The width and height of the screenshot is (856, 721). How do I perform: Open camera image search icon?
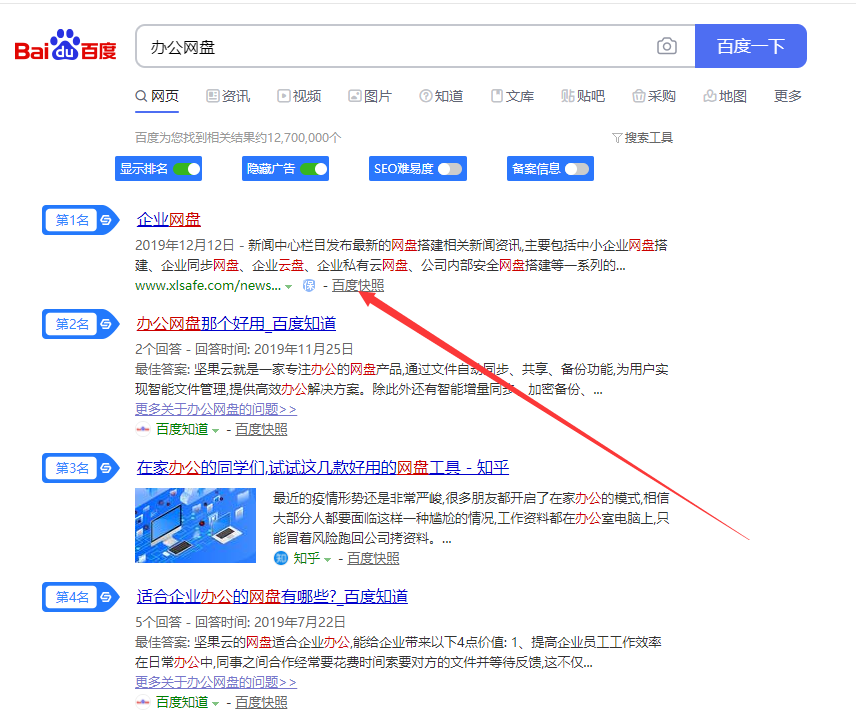pyautogui.click(x=667, y=46)
